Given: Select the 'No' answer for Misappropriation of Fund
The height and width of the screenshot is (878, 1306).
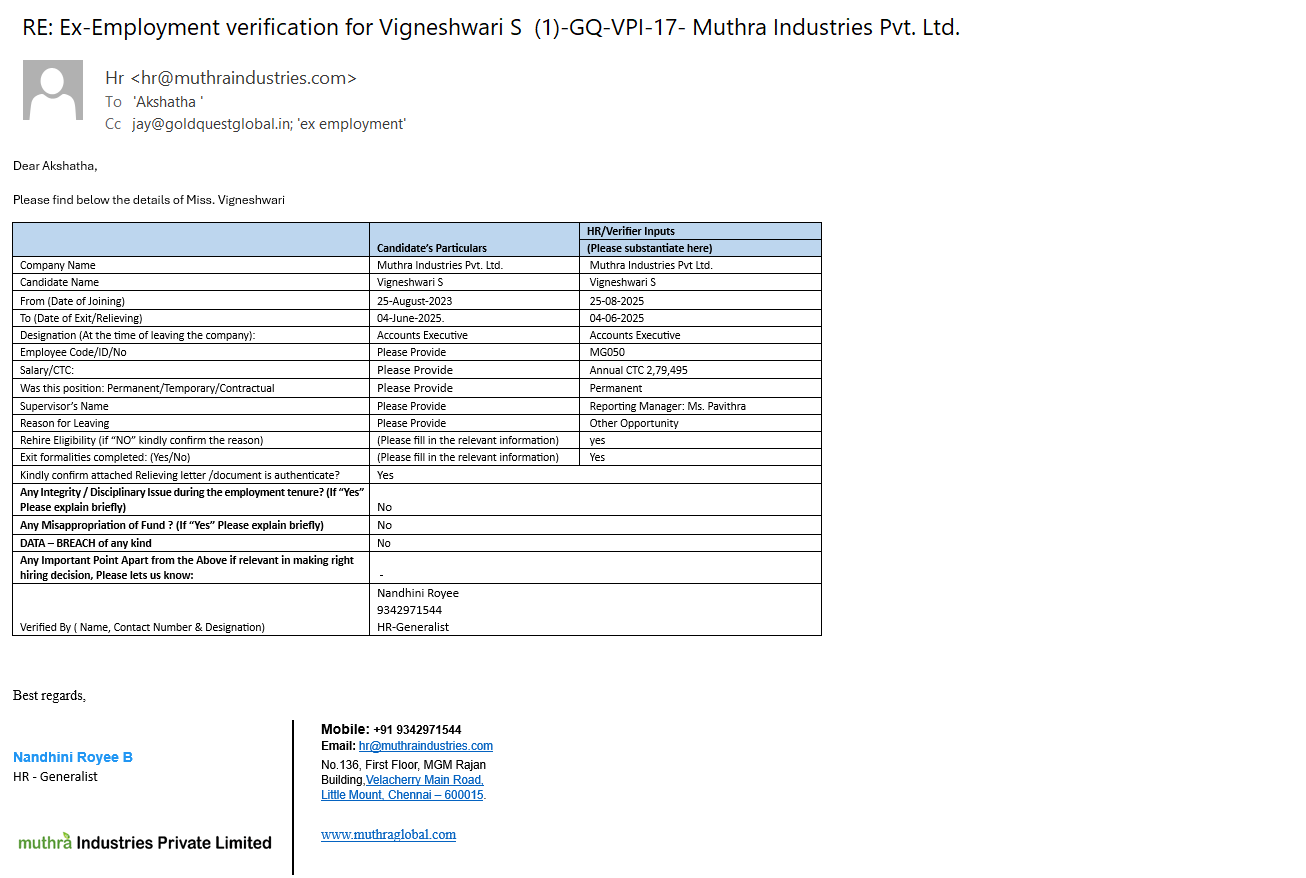Looking at the screenshot, I should (x=385, y=525).
